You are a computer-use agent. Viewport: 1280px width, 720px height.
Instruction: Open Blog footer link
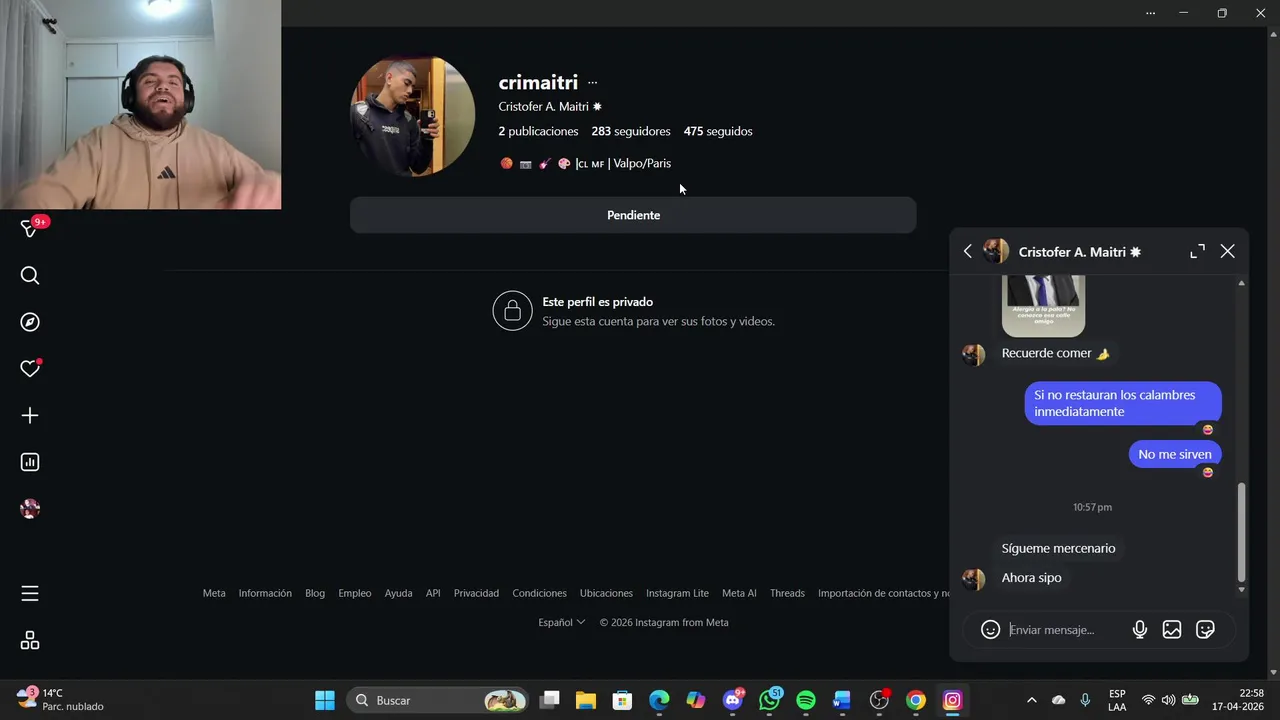(x=315, y=593)
